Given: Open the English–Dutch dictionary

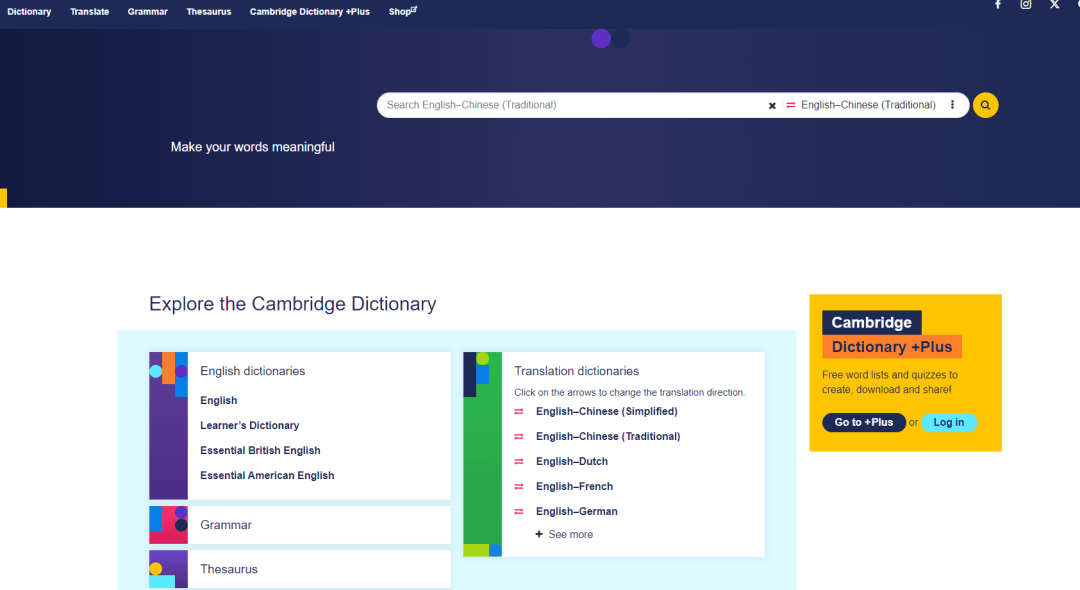Looking at the screenshot, I should tap(572, 461).
